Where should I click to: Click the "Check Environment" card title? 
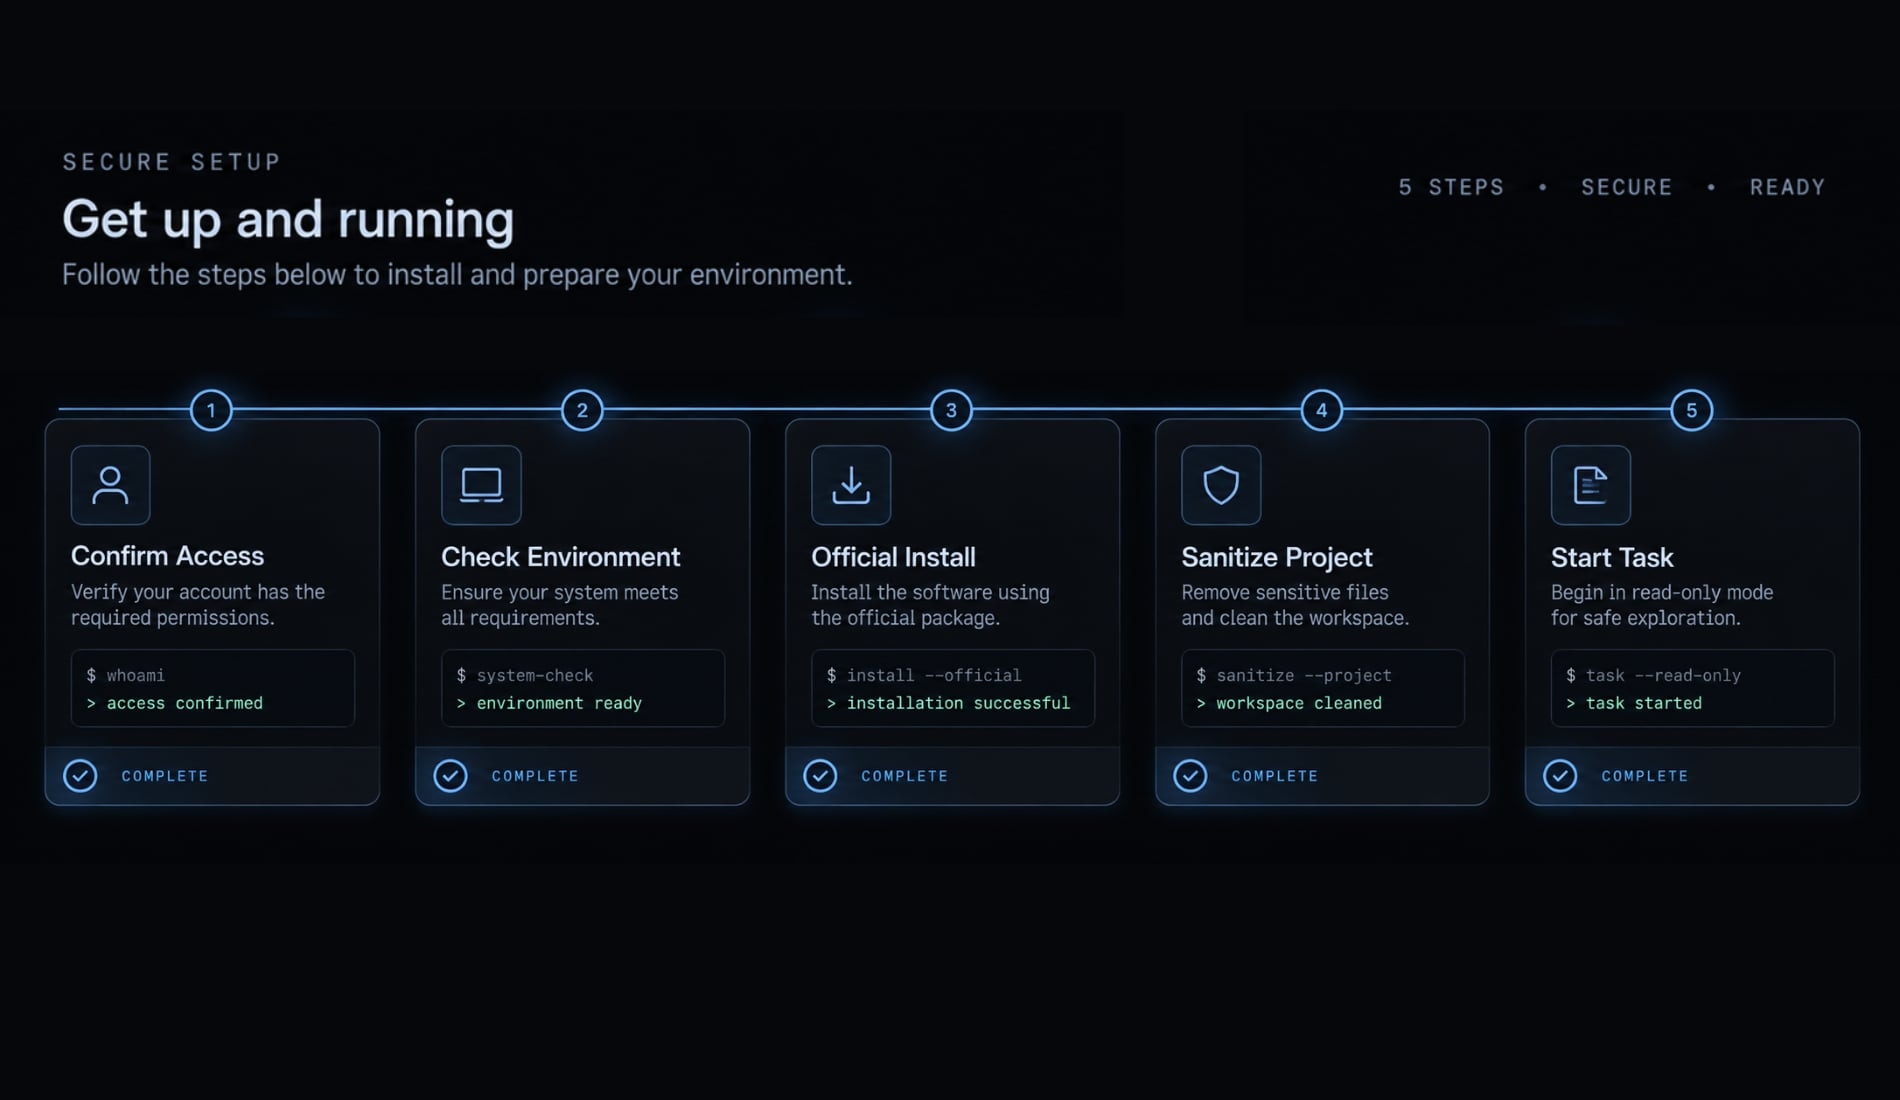(x=560, y=557)
